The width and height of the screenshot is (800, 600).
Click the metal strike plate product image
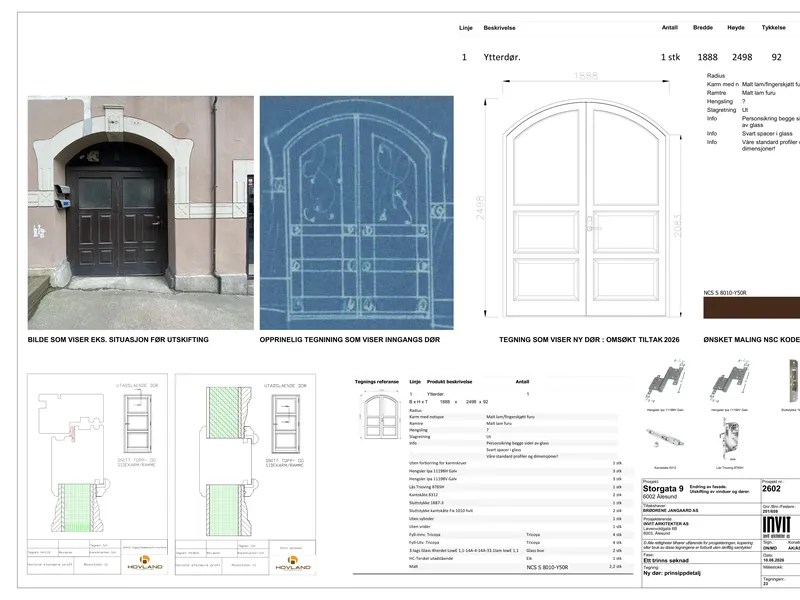(794, 381)
